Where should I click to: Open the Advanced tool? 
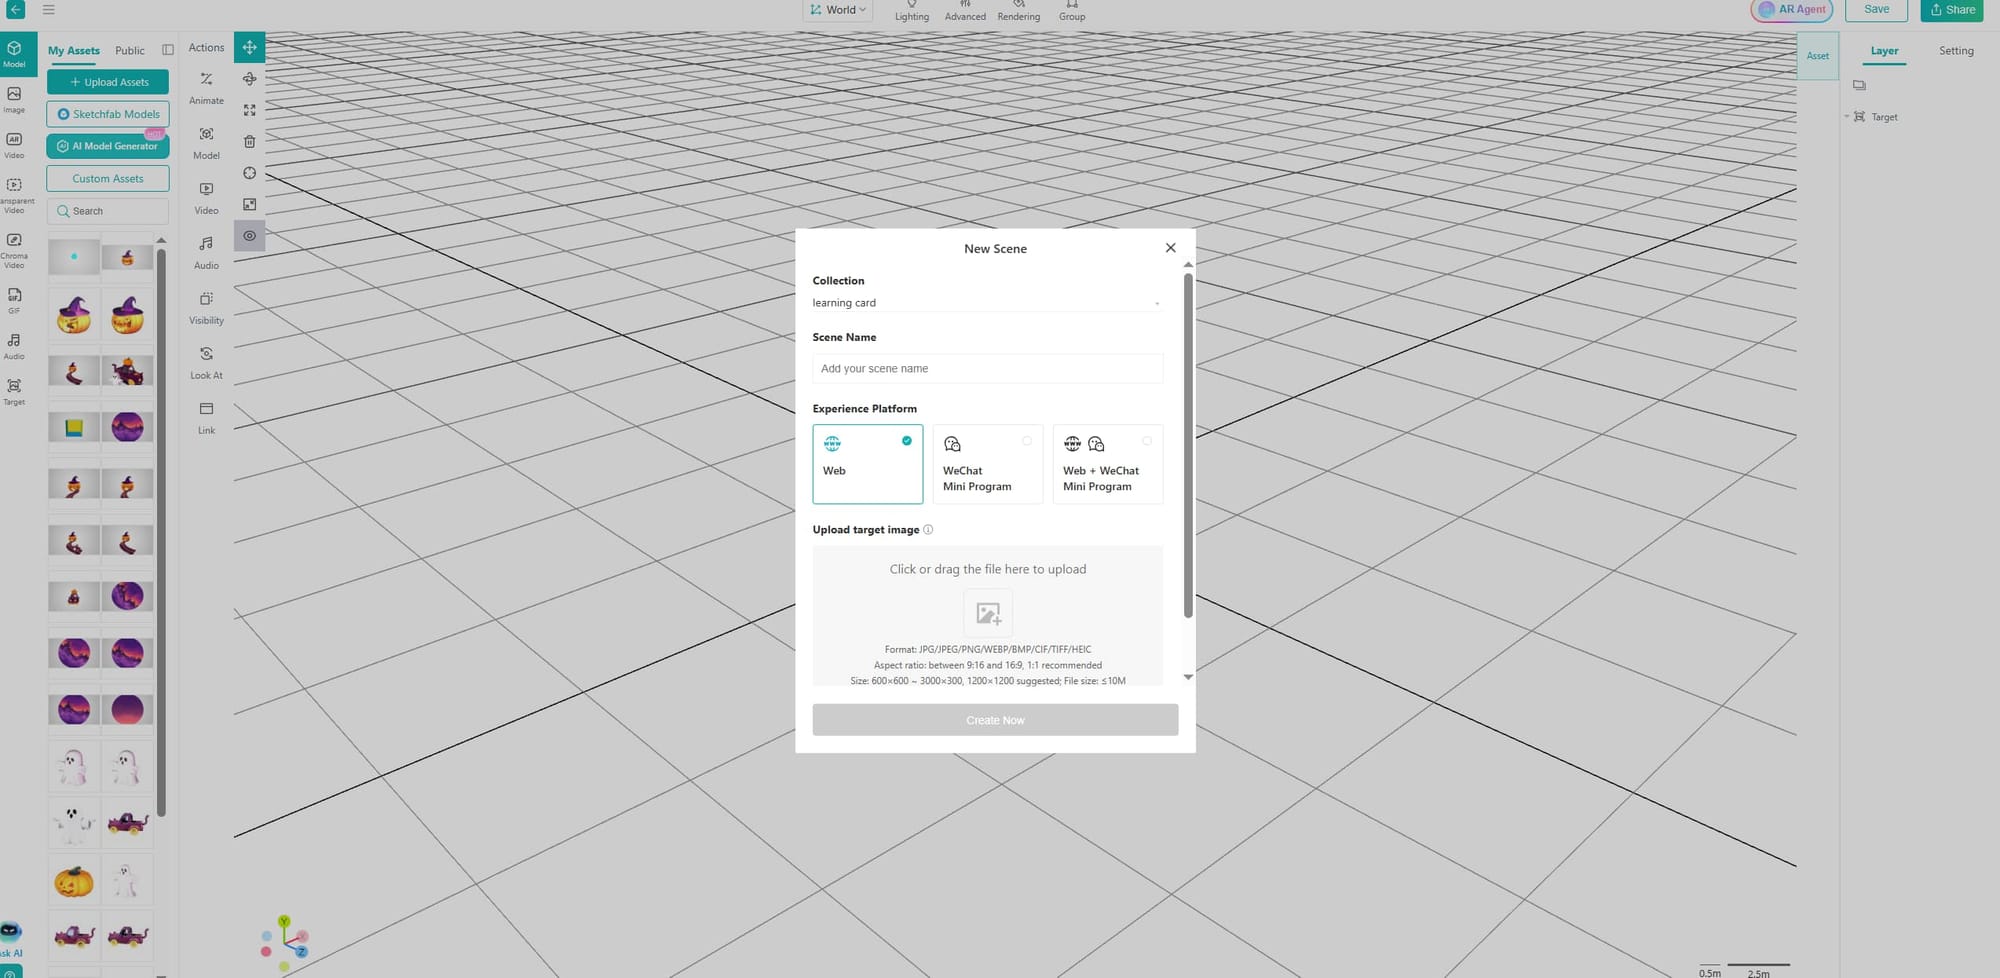click(x=965, y=11)
